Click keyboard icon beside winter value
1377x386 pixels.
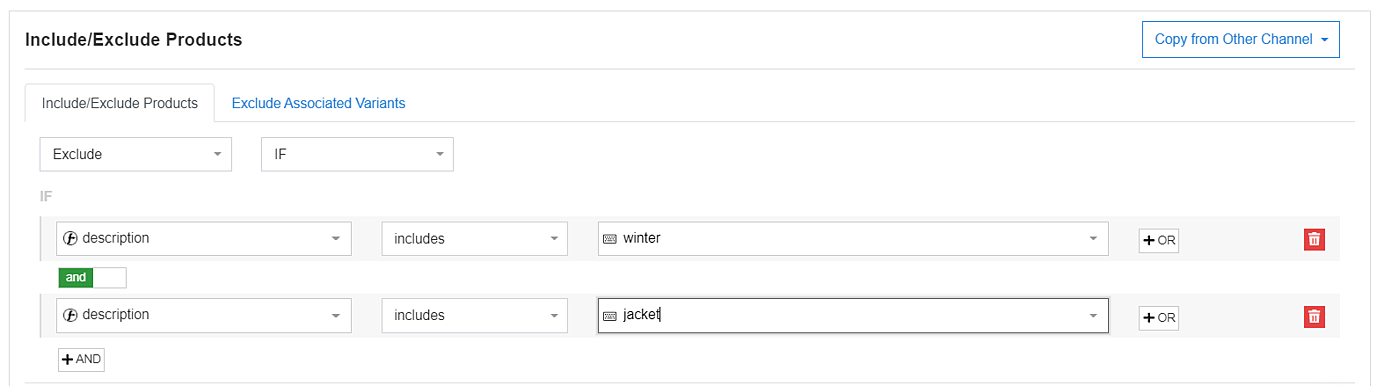click(610, 239)
